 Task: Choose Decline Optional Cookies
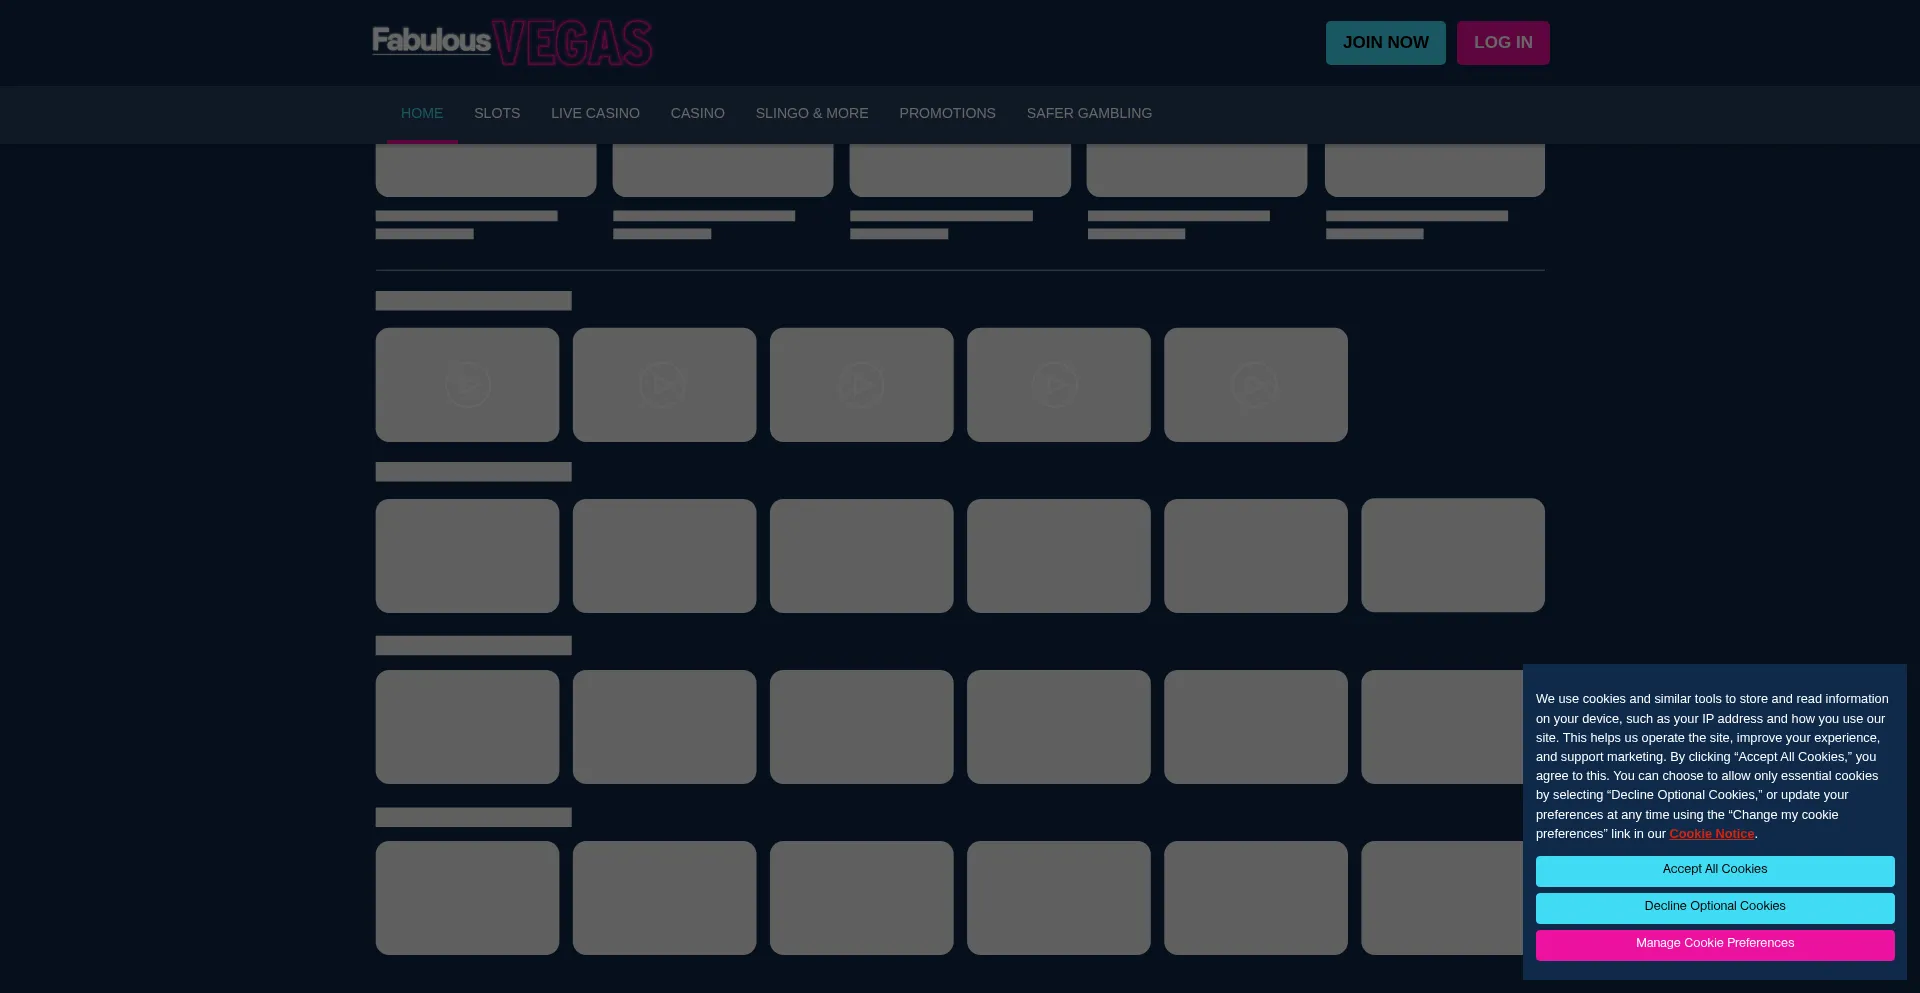1714,907
